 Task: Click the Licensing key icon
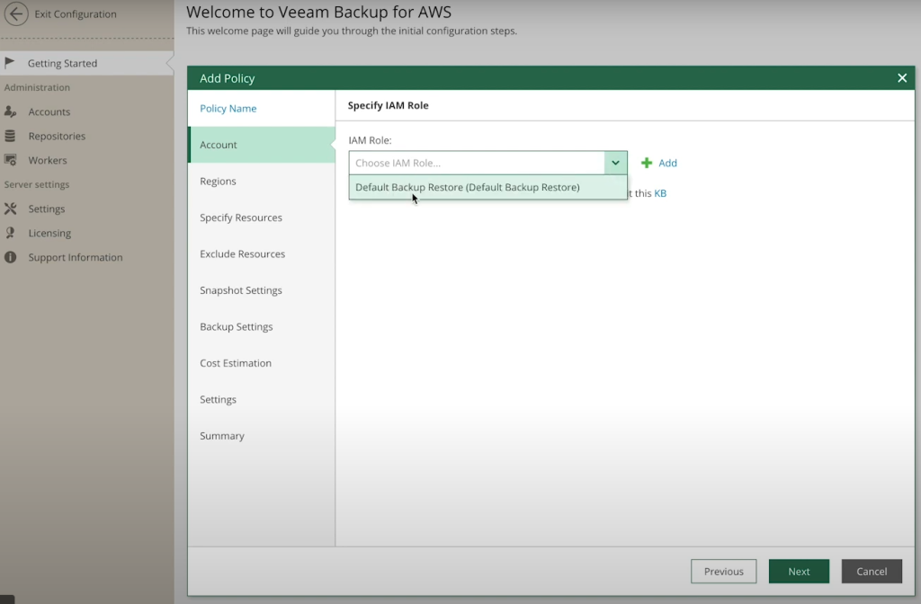point(12,232)
